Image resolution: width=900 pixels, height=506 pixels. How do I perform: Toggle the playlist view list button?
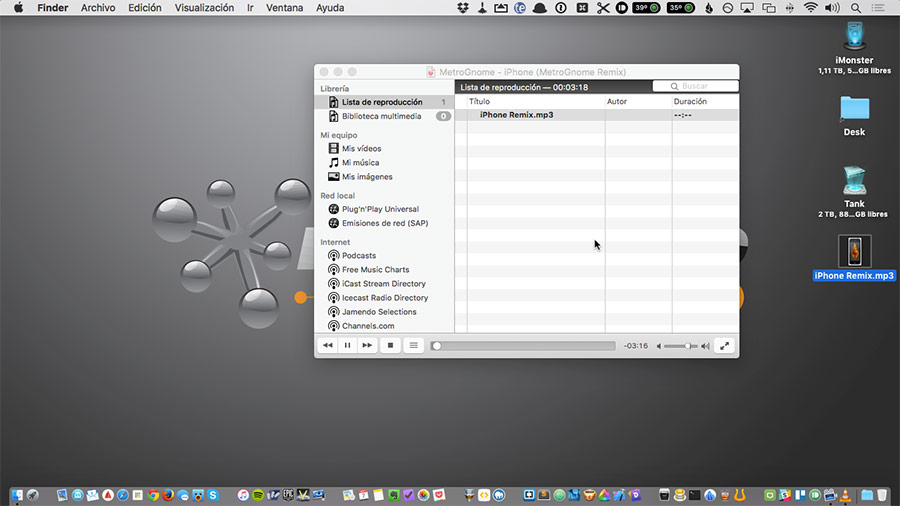tap(413, 345)
